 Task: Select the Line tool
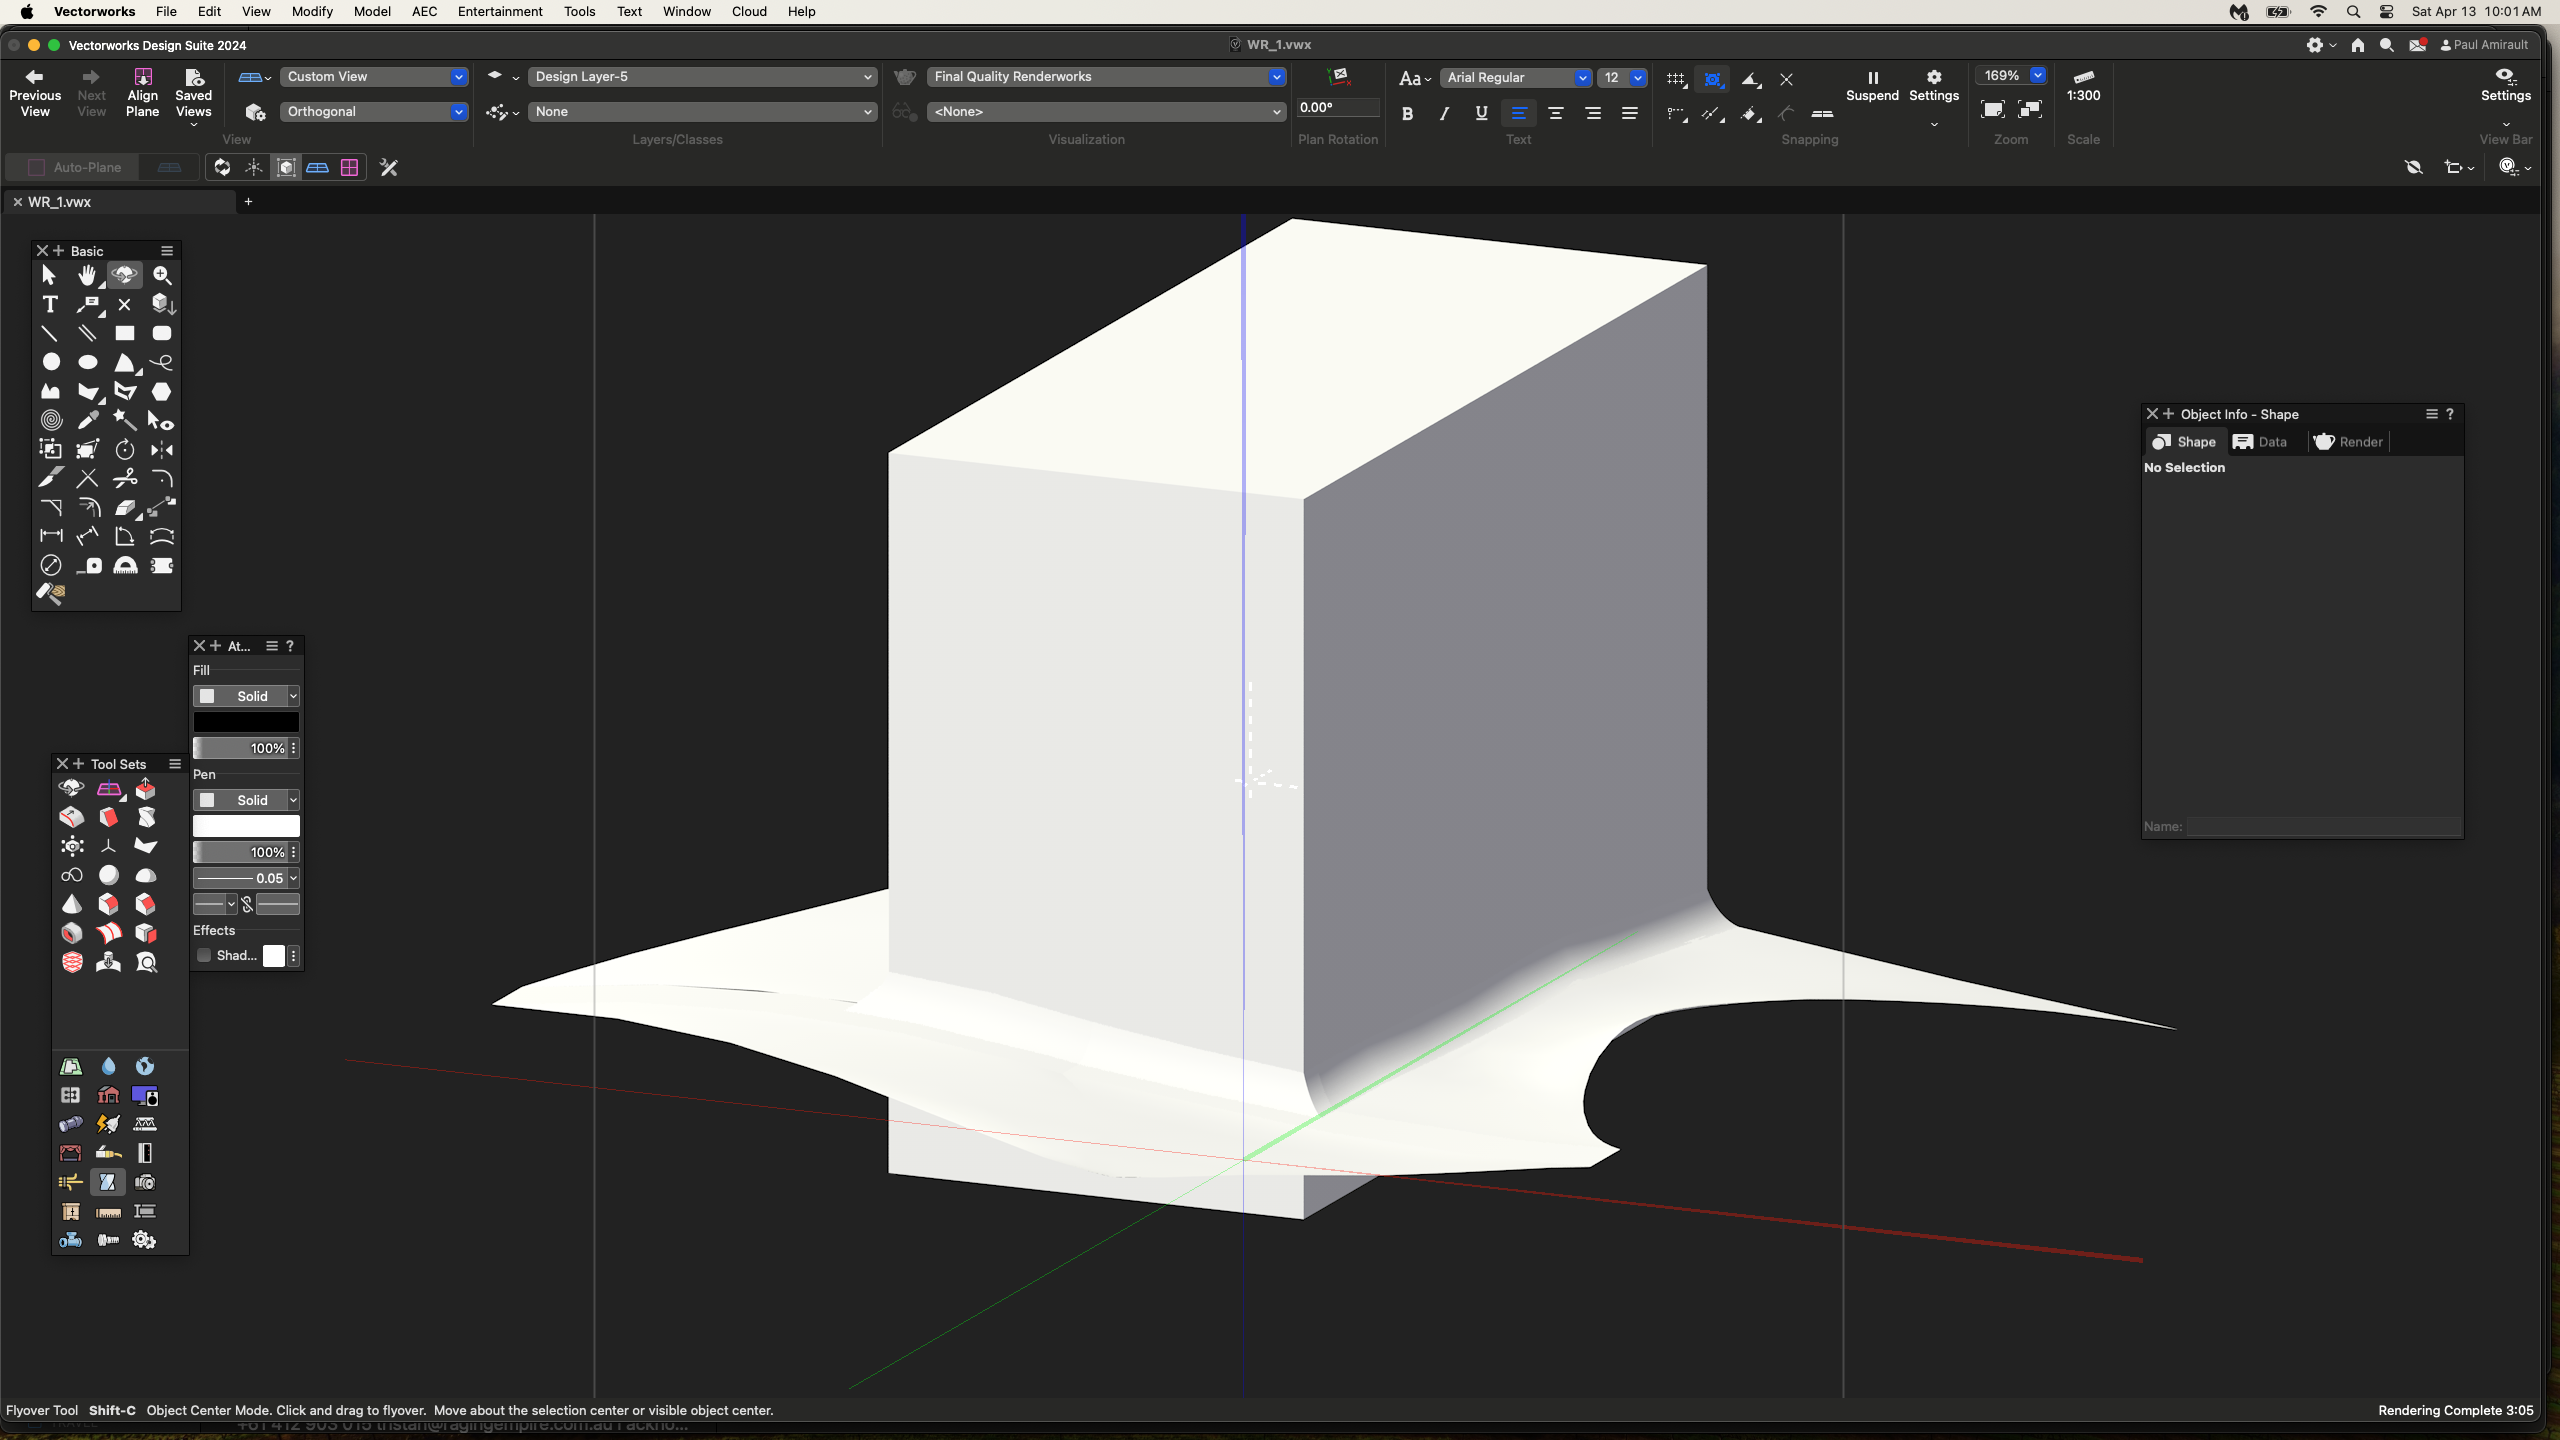(50, 333)
